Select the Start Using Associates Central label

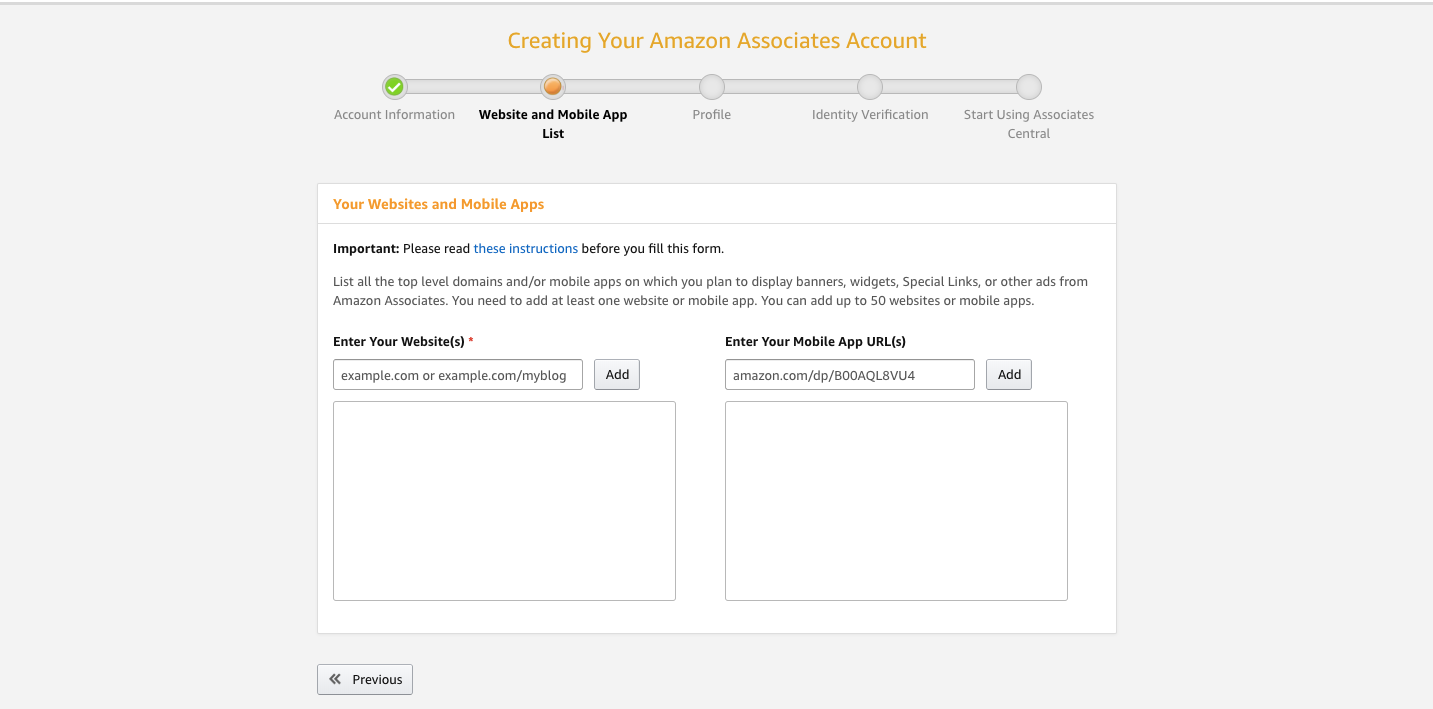1029,124
